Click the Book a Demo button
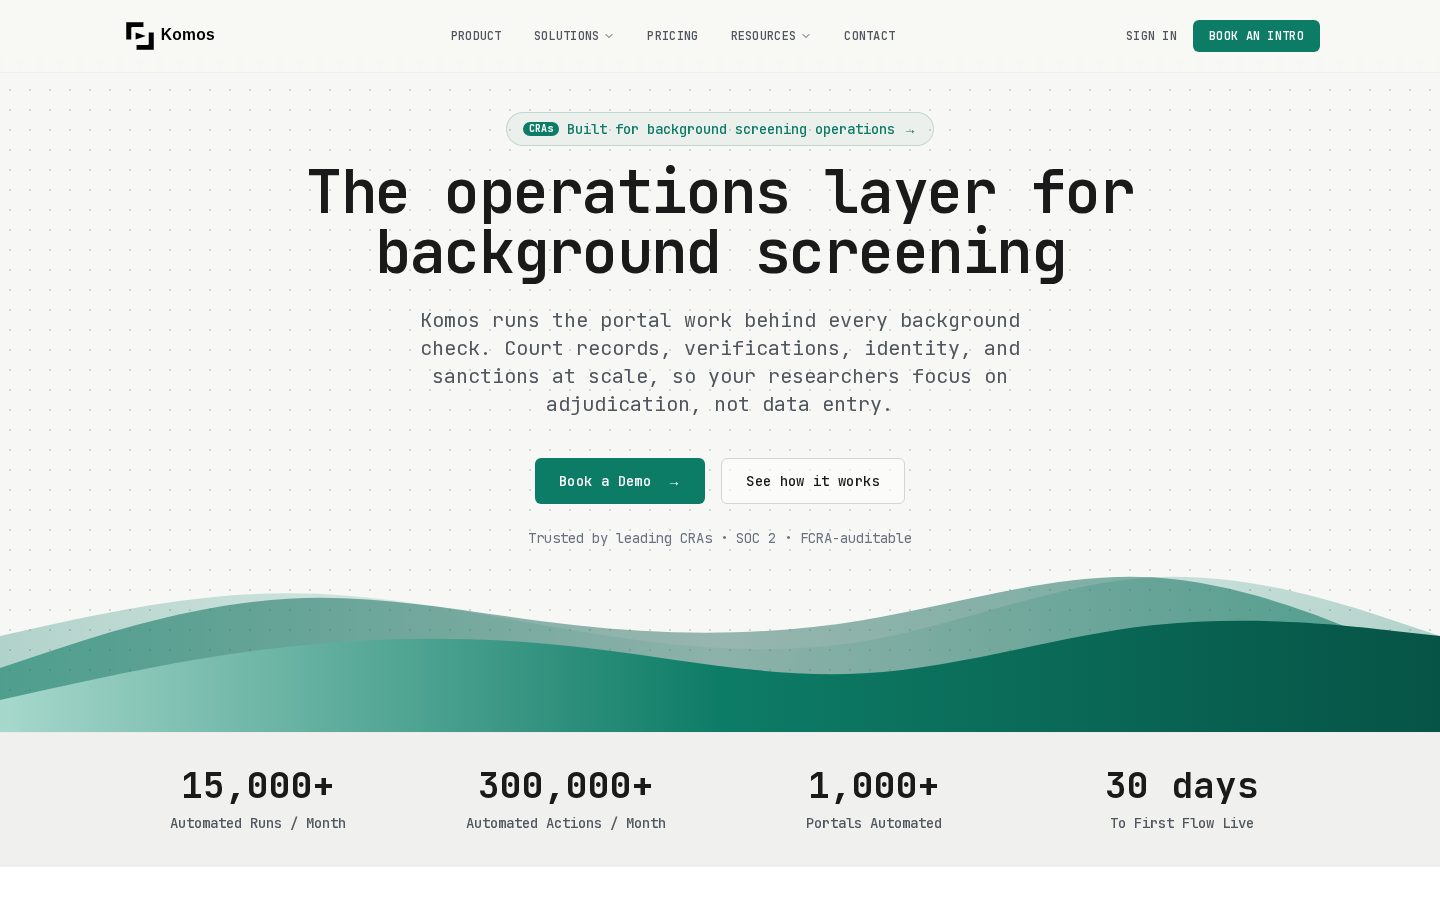Image resolution: width=1440 pixels, height=900 pixels. pos(620,481)
